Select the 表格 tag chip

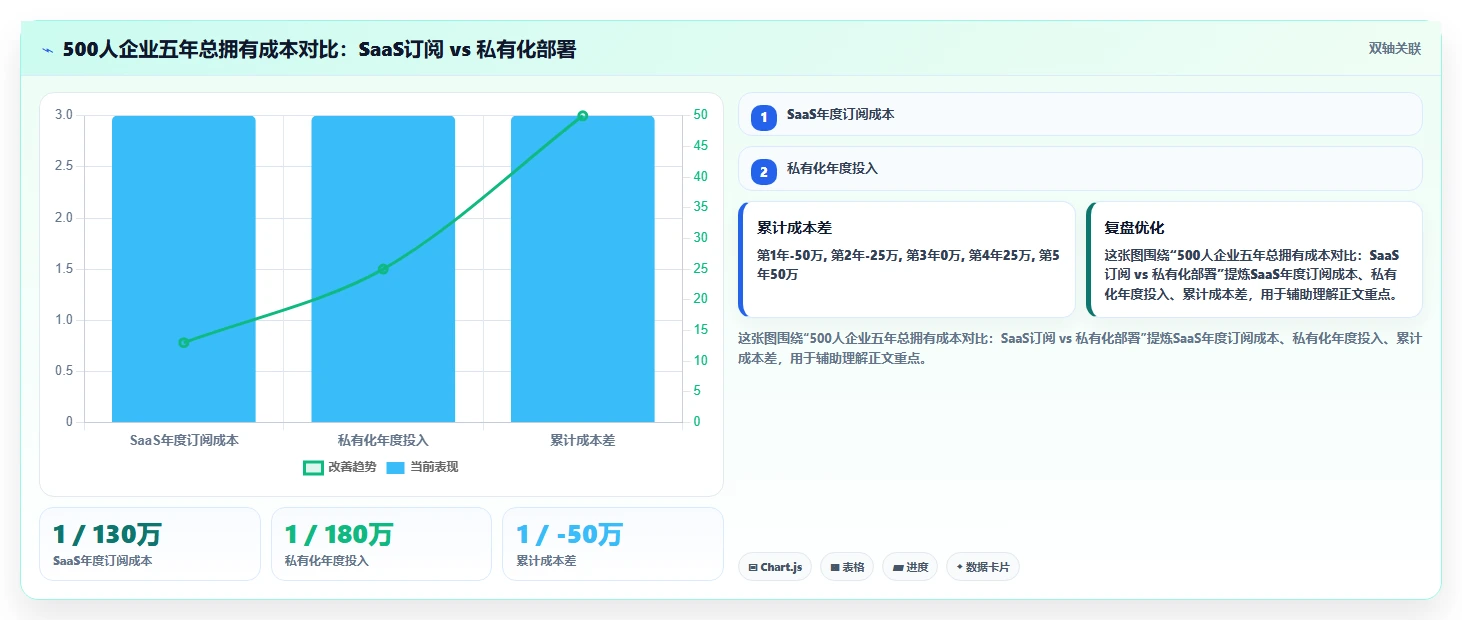click(x=847, y=567)
